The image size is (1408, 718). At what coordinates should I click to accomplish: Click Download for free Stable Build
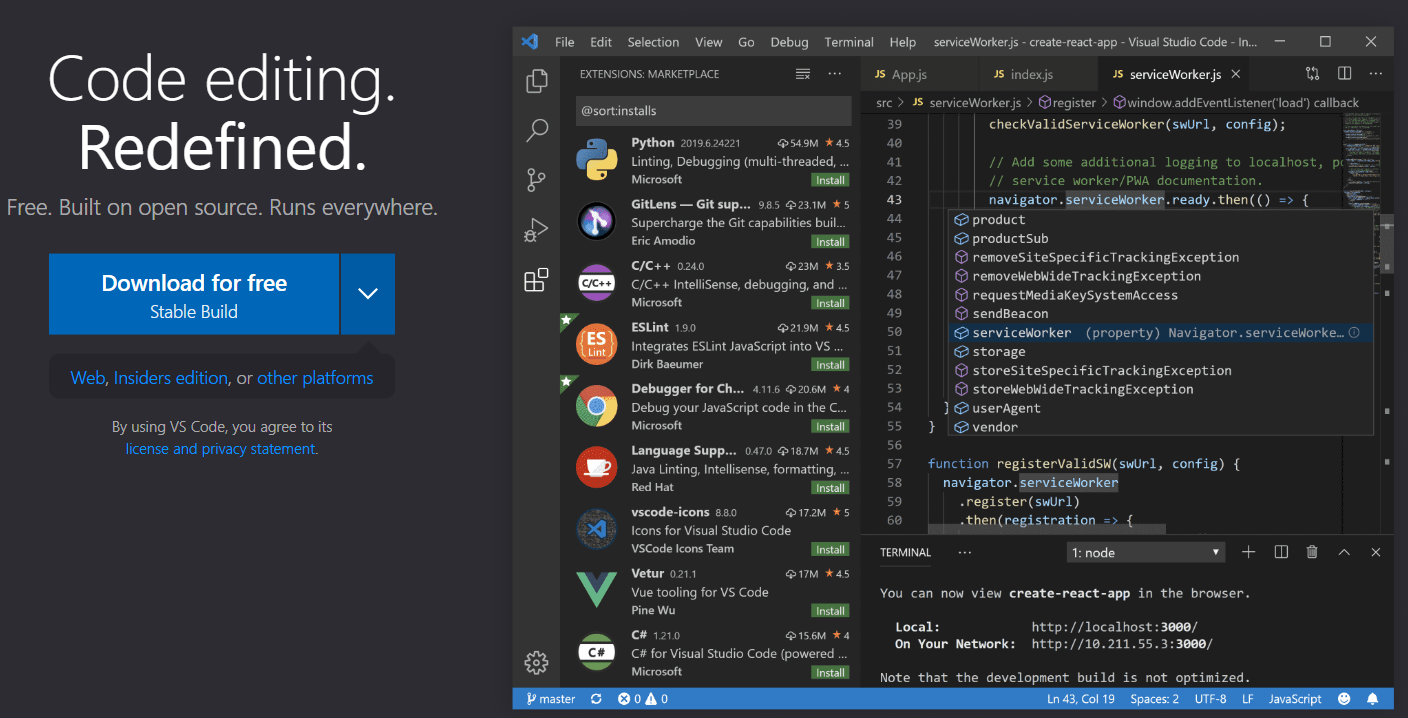coord(194,294)
